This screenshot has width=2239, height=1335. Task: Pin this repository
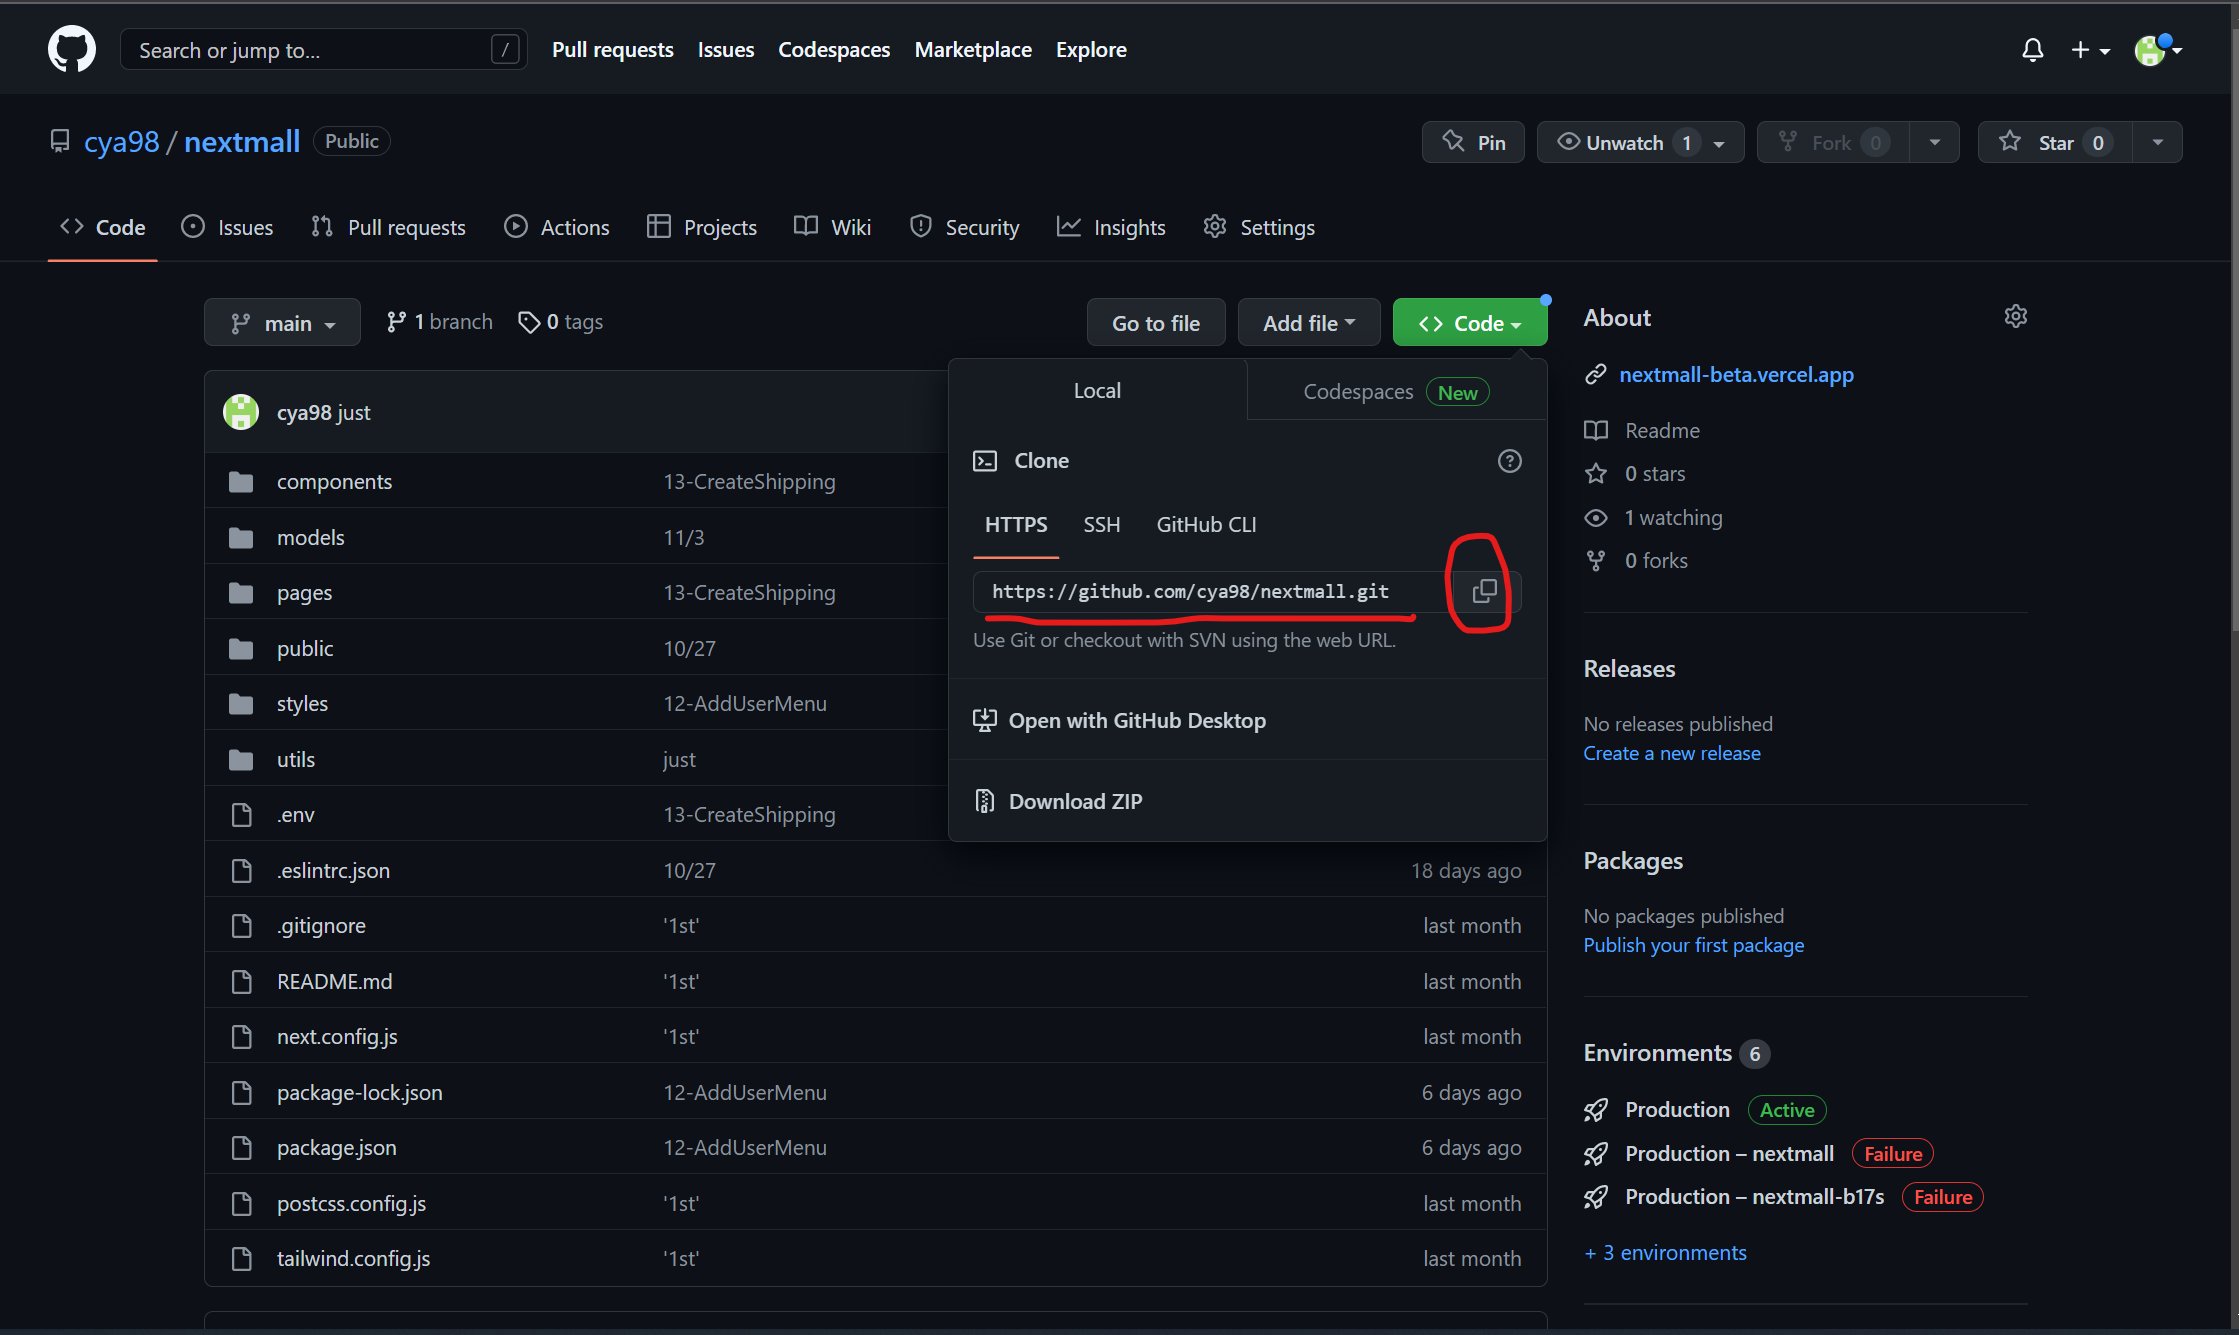coord(1473,143)
